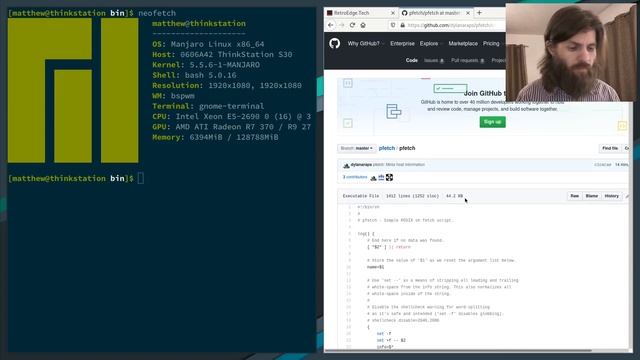Close the pfetch GitHub tab

pyautogui.click(x=468, y=13)
